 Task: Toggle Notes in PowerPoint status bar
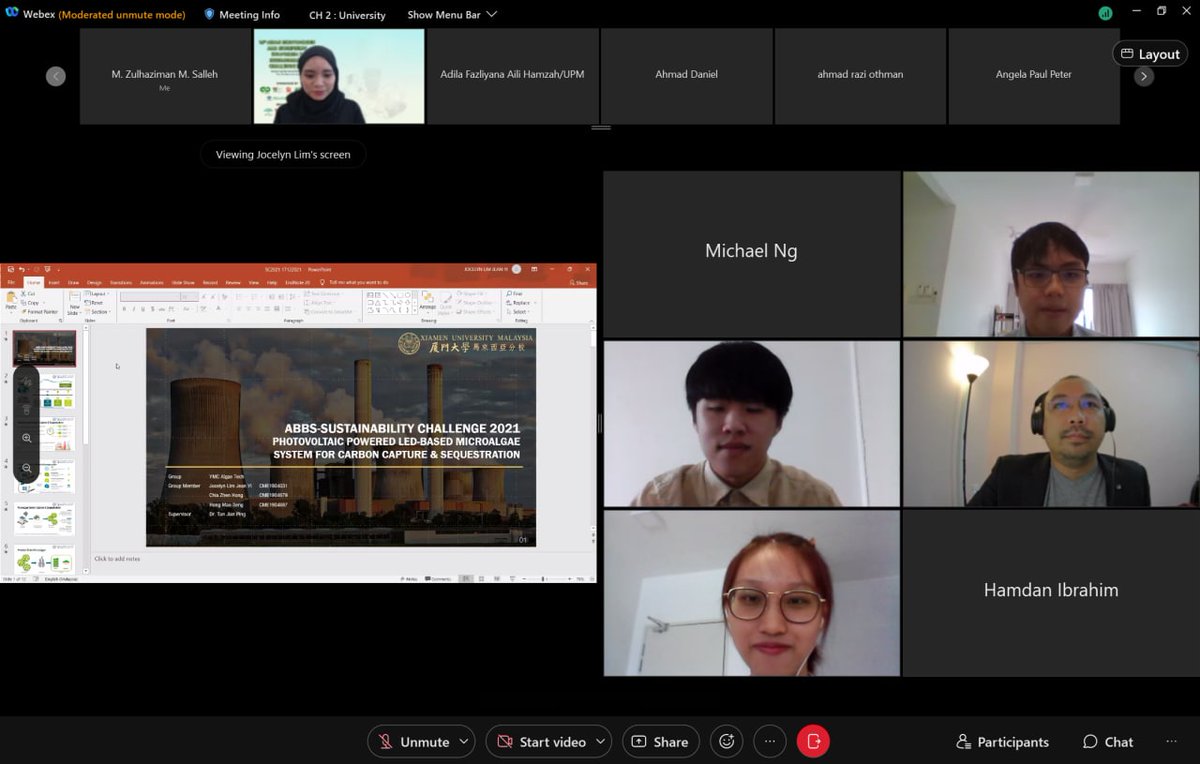coord(411,578)
